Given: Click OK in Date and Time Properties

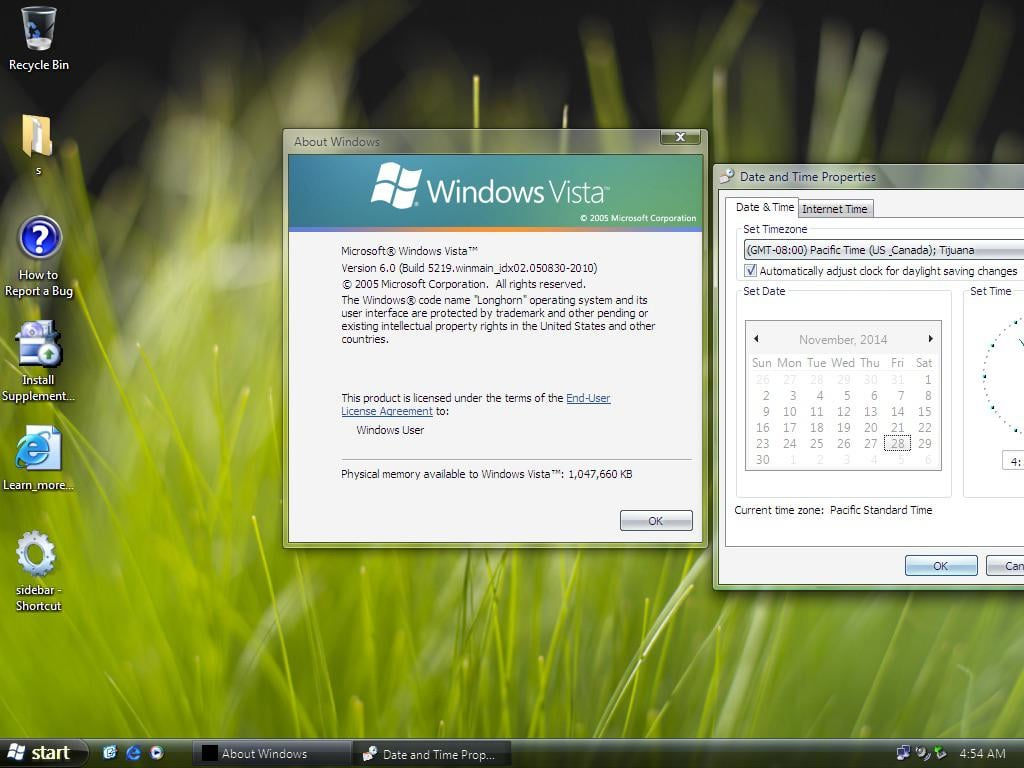Looking at the screenshot, I should coord(940,566).
